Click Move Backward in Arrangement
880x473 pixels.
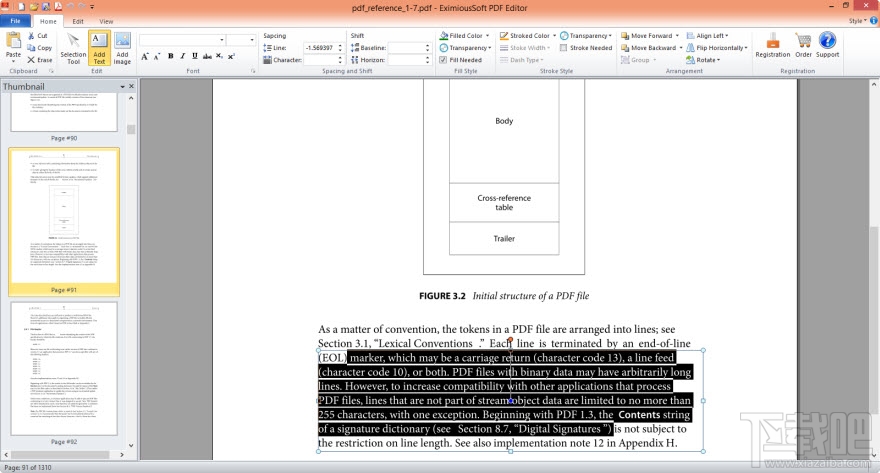(x=652, y=48)
